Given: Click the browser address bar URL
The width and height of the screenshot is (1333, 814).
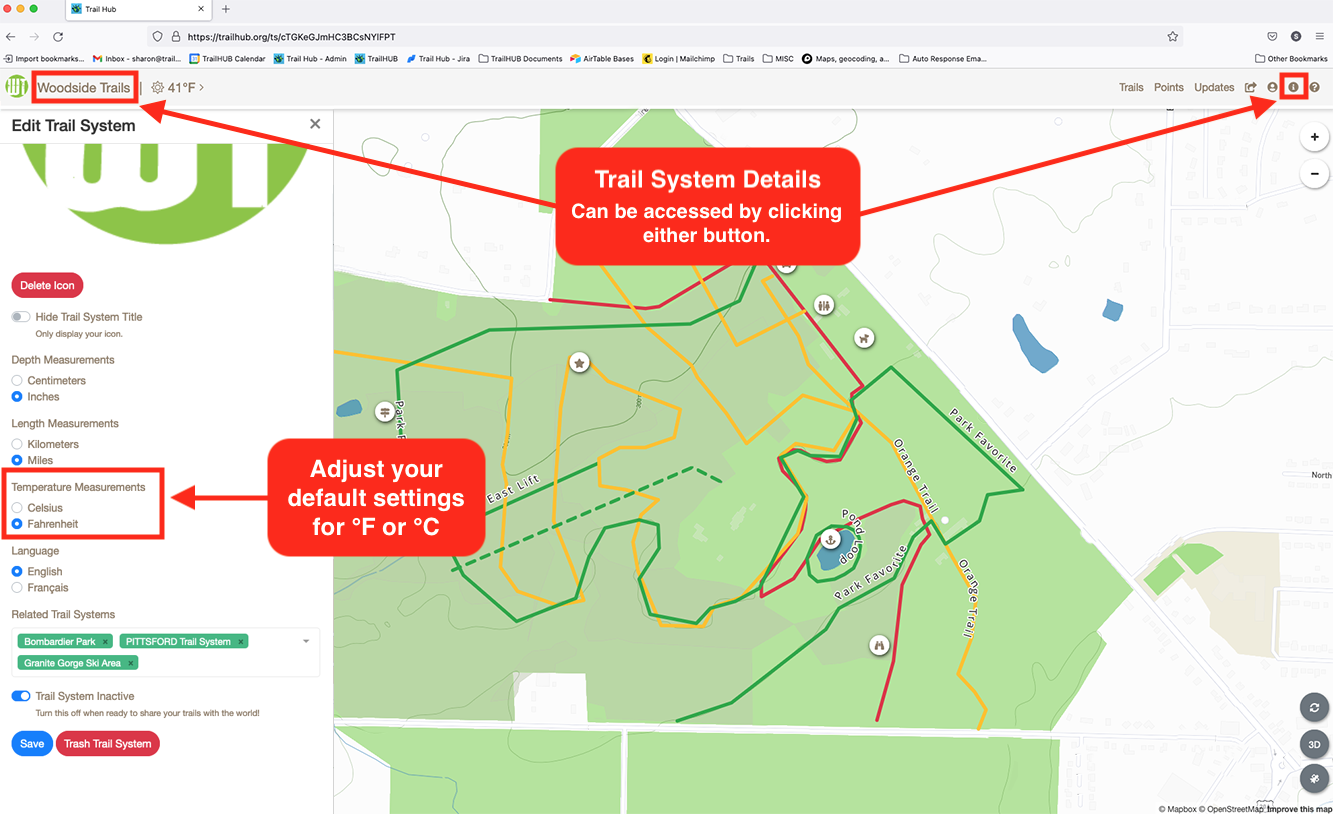Looking at the screenshot, I should [x=291, y=37].
